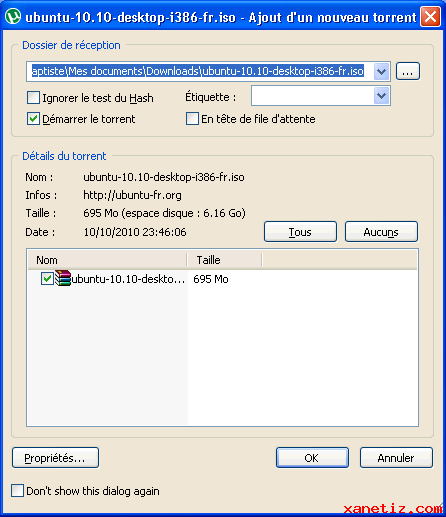Click the 695 Mo size cell in file list

tap(211, 279)
